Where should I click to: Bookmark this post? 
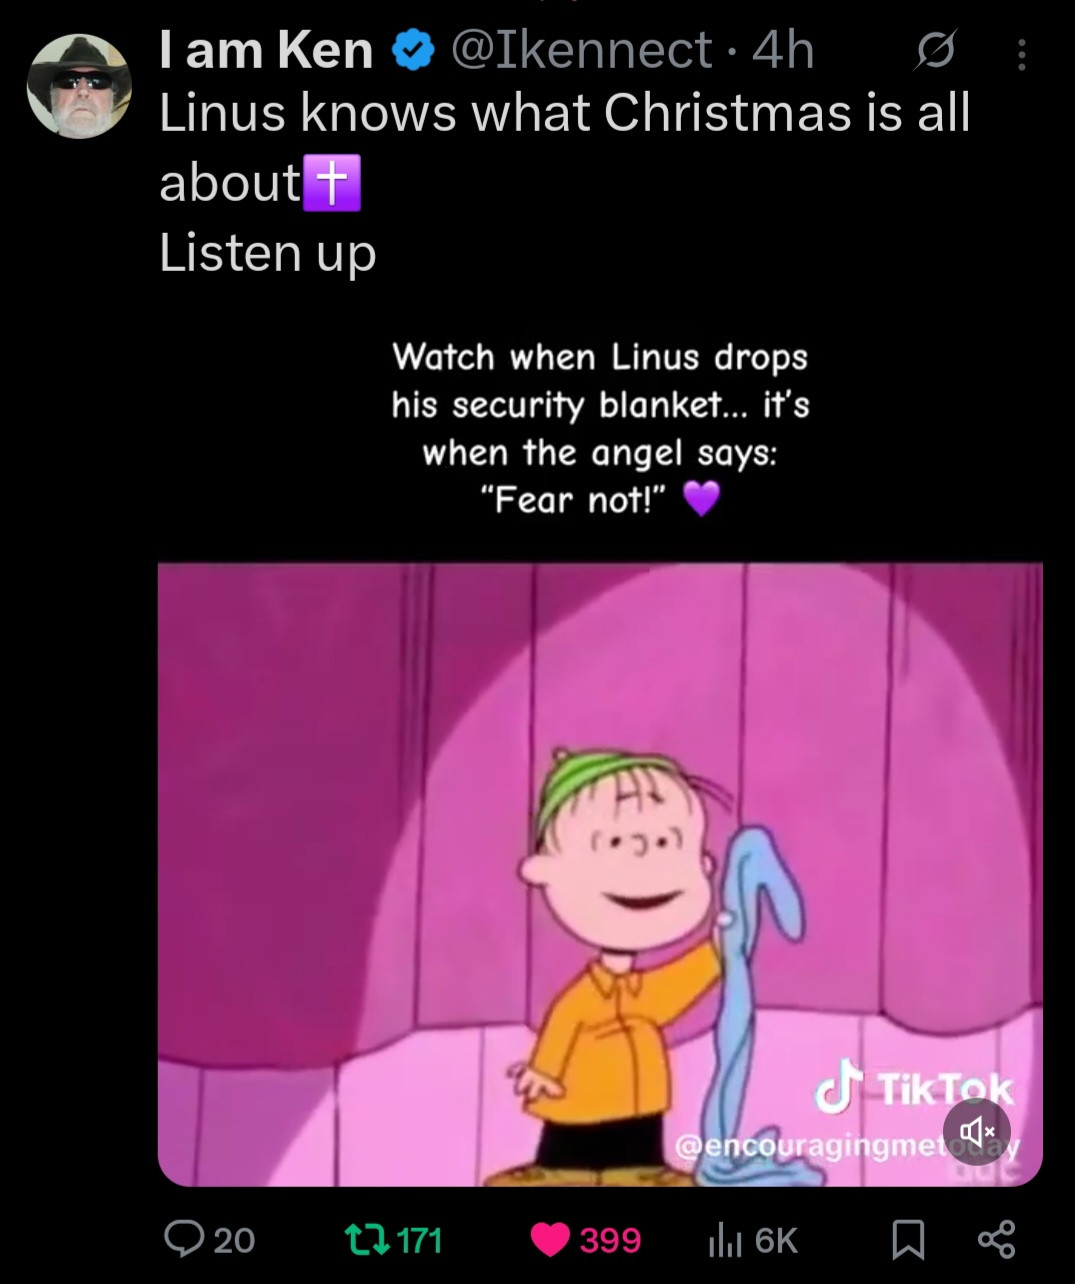908,1241
